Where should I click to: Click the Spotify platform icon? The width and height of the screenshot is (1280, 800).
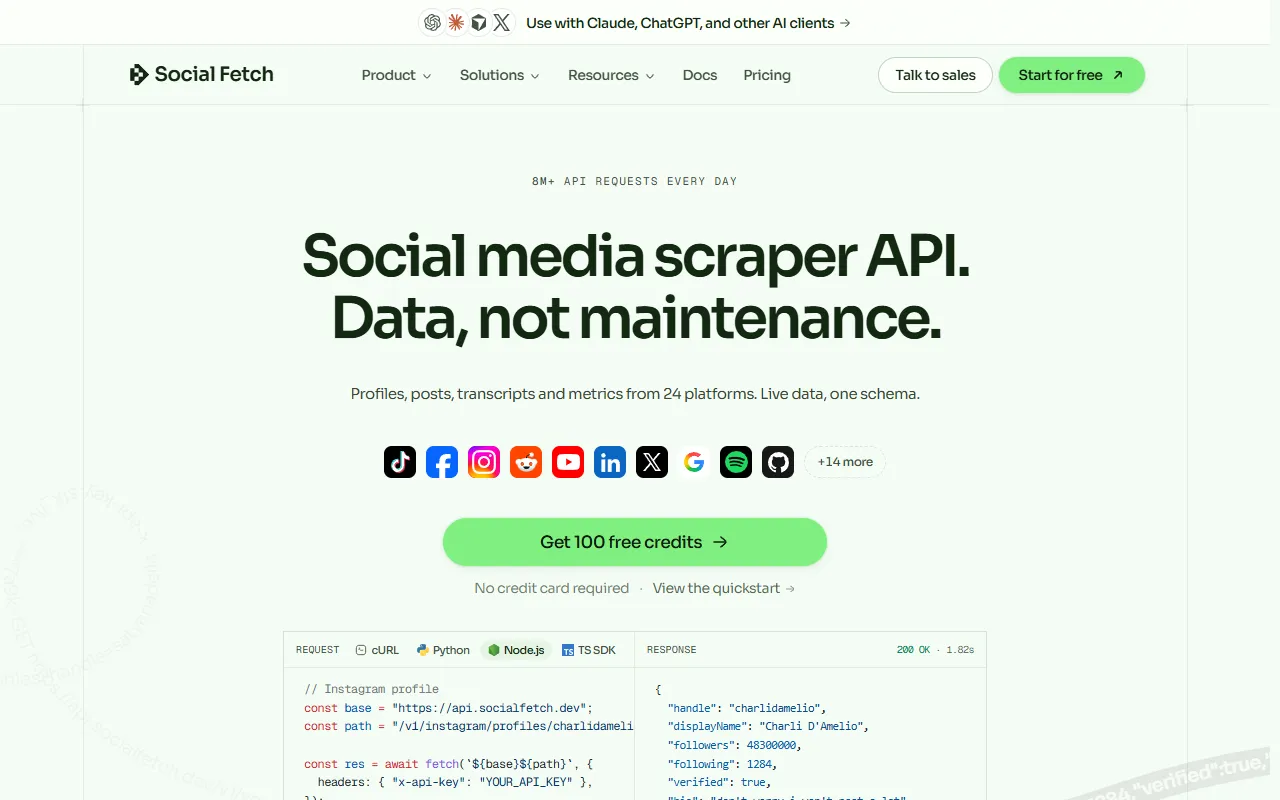736,462
